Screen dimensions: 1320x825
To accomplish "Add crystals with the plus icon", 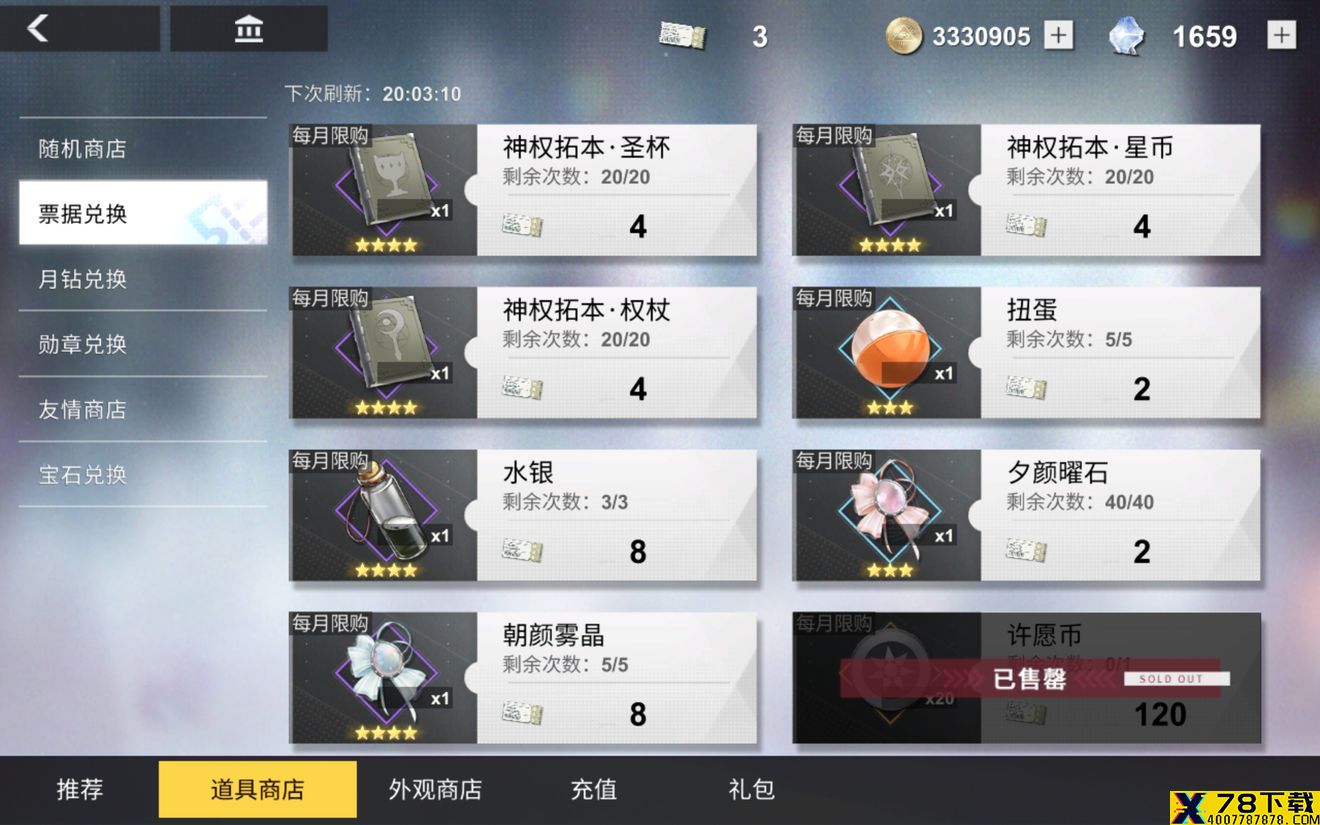I will (1281, 36).
